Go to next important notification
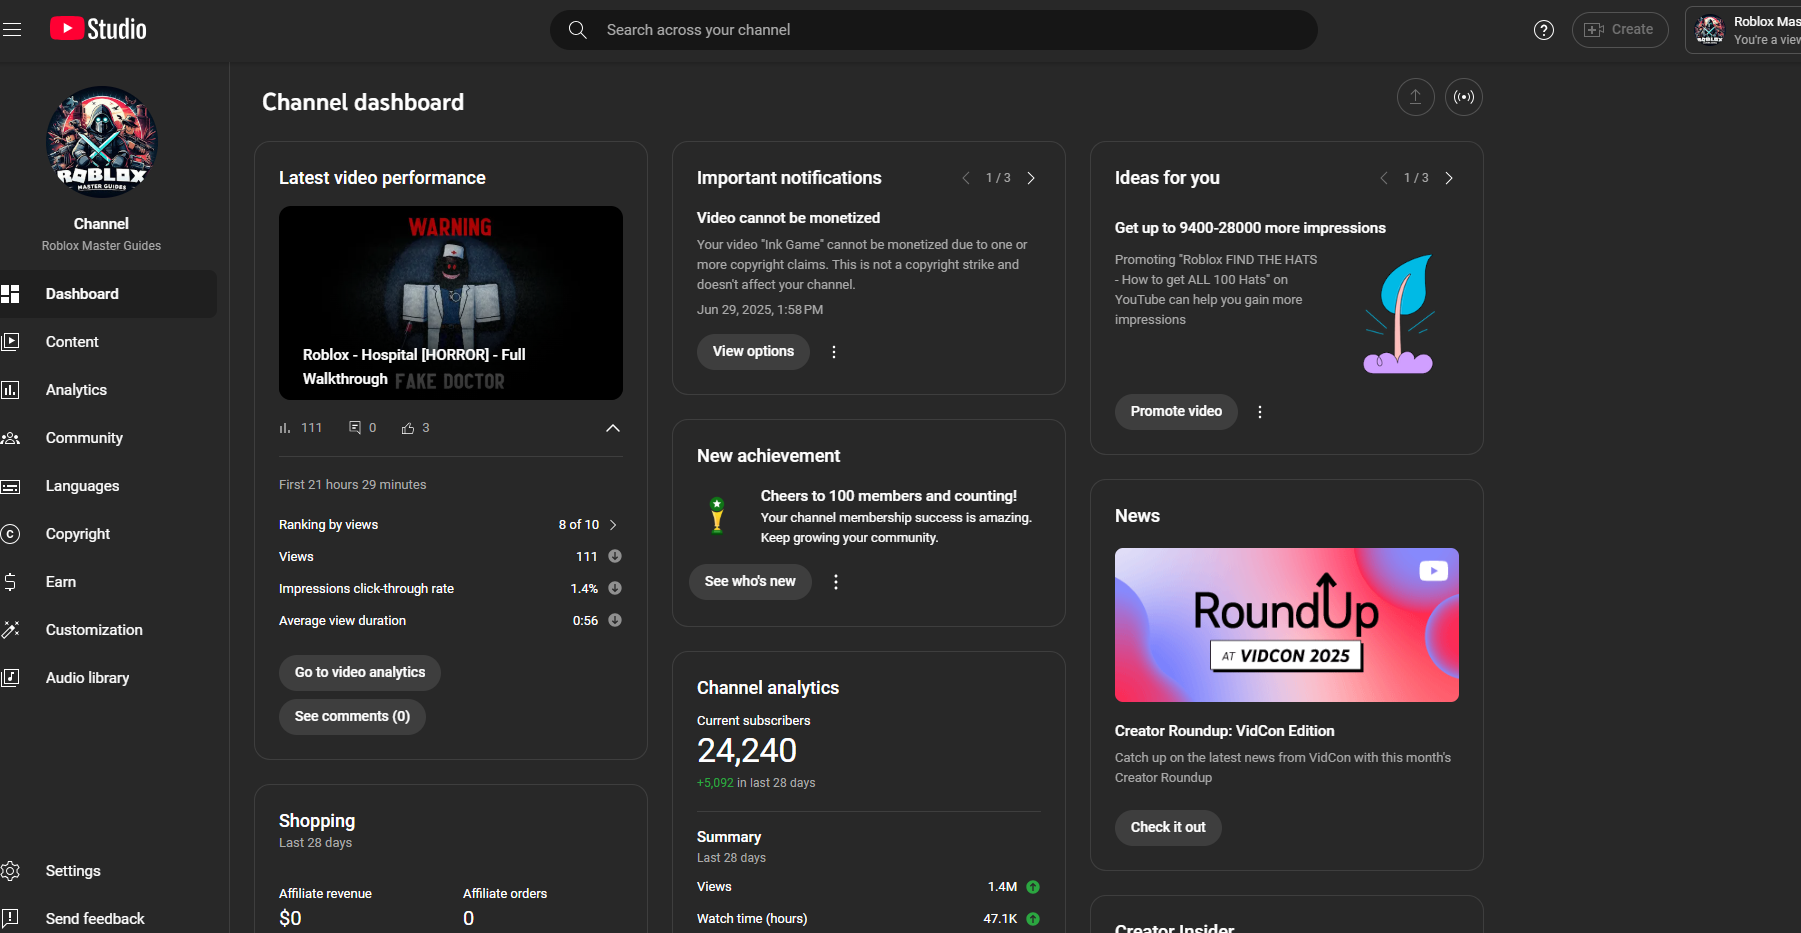This screenshot has height=933, width=1801. point(1031,178)
